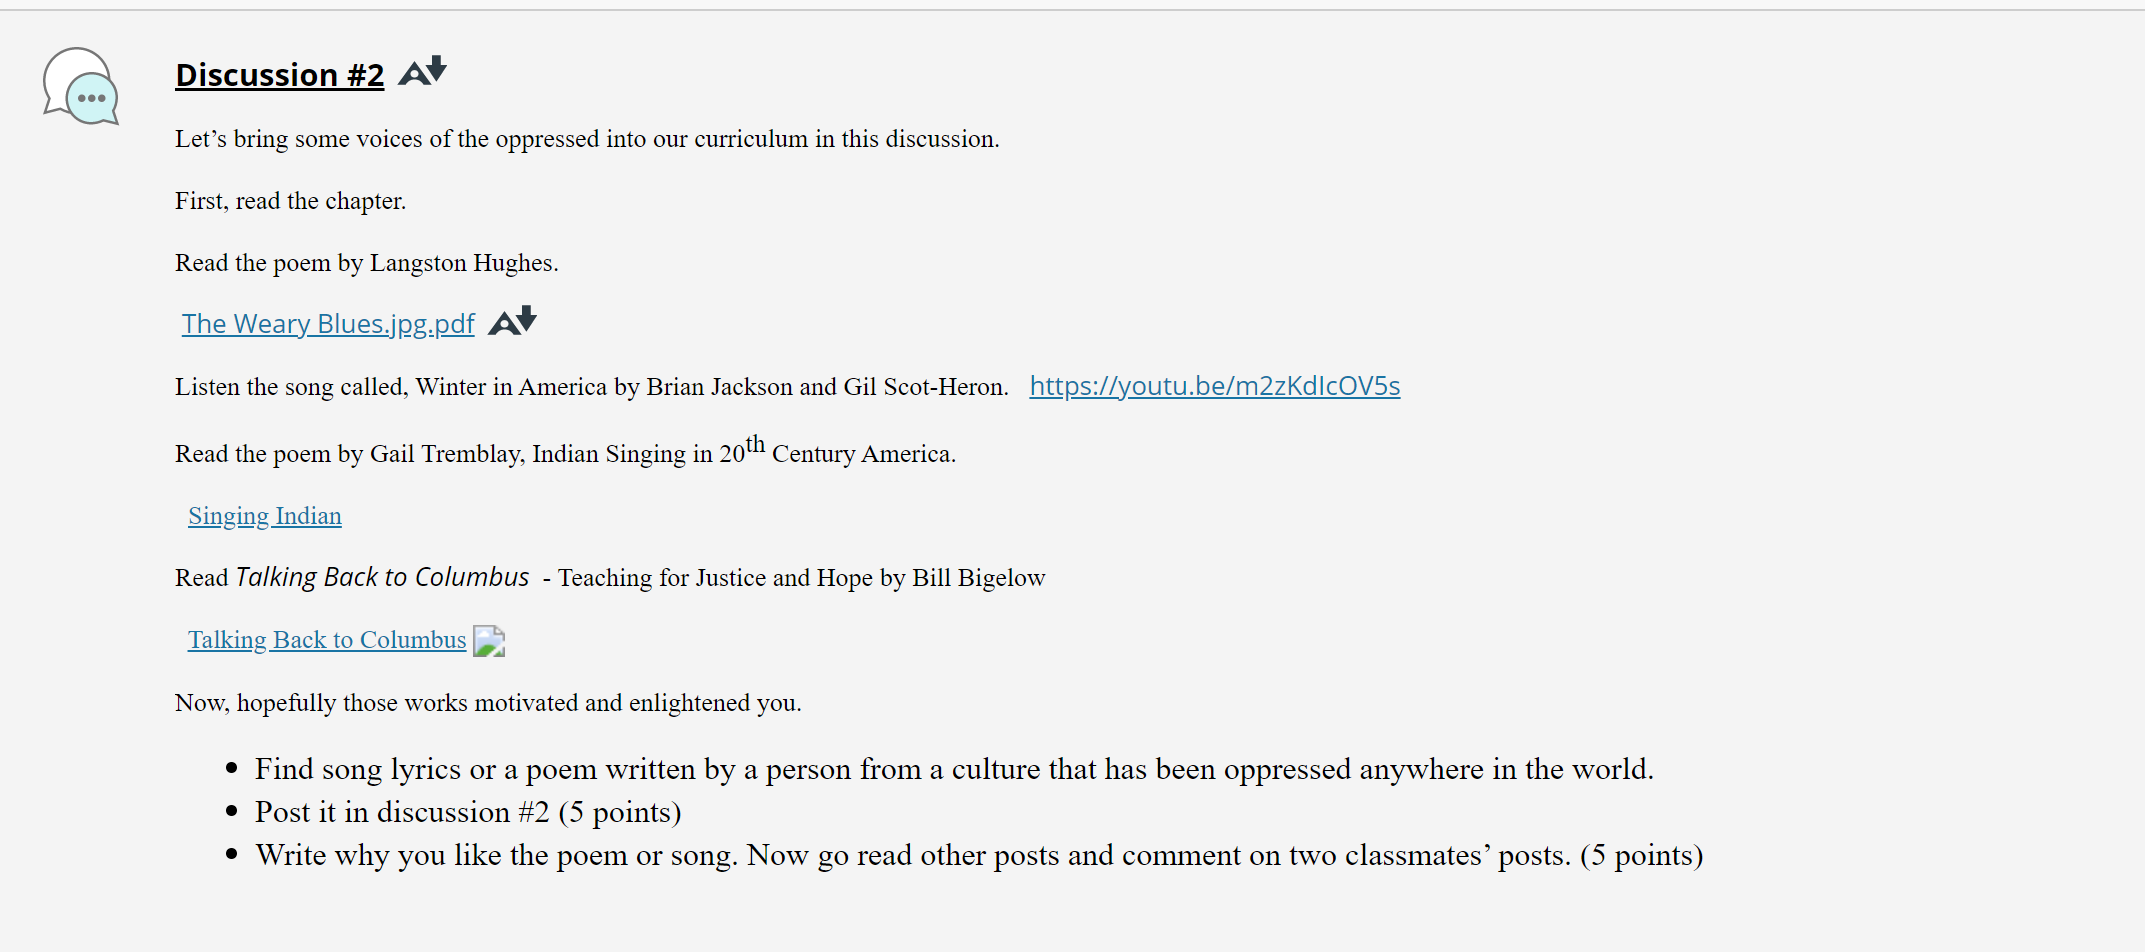The width and height of the screenshot is (2145, 952).
Task: Open the Talking Back to Columbus link
Action: click(327, 640)
